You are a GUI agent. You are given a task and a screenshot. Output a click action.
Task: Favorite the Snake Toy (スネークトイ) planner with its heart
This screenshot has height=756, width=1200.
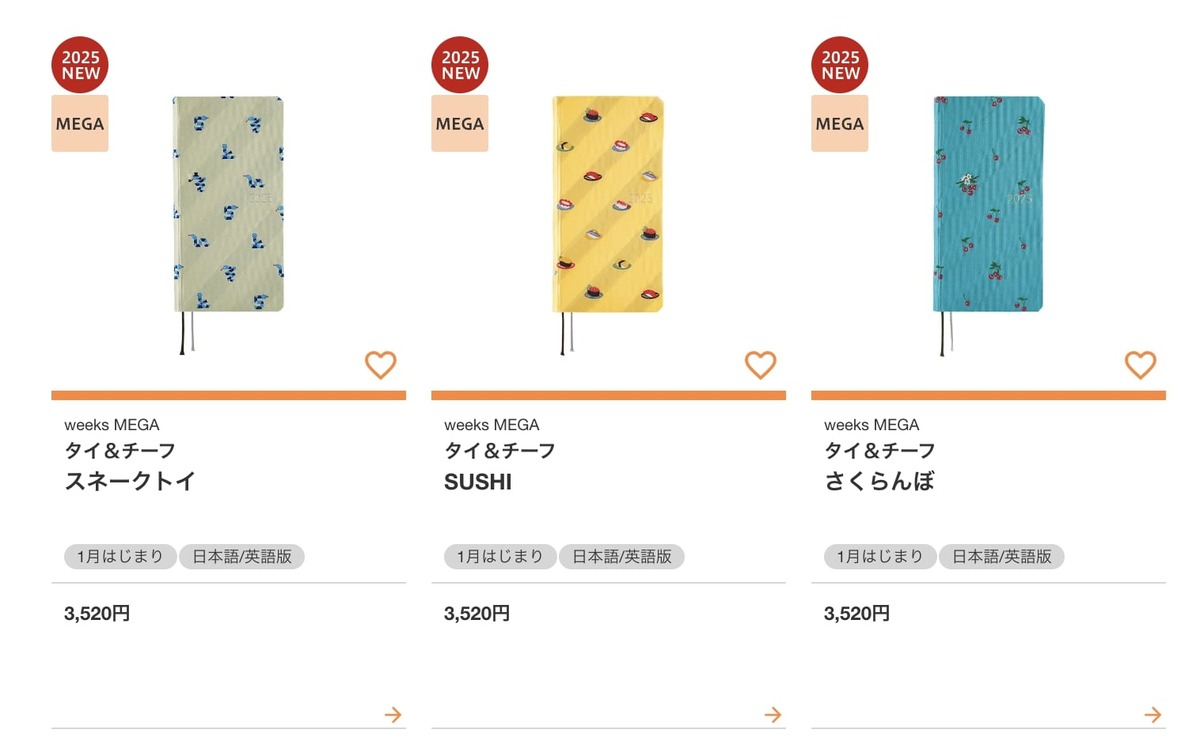click(380, 365)
